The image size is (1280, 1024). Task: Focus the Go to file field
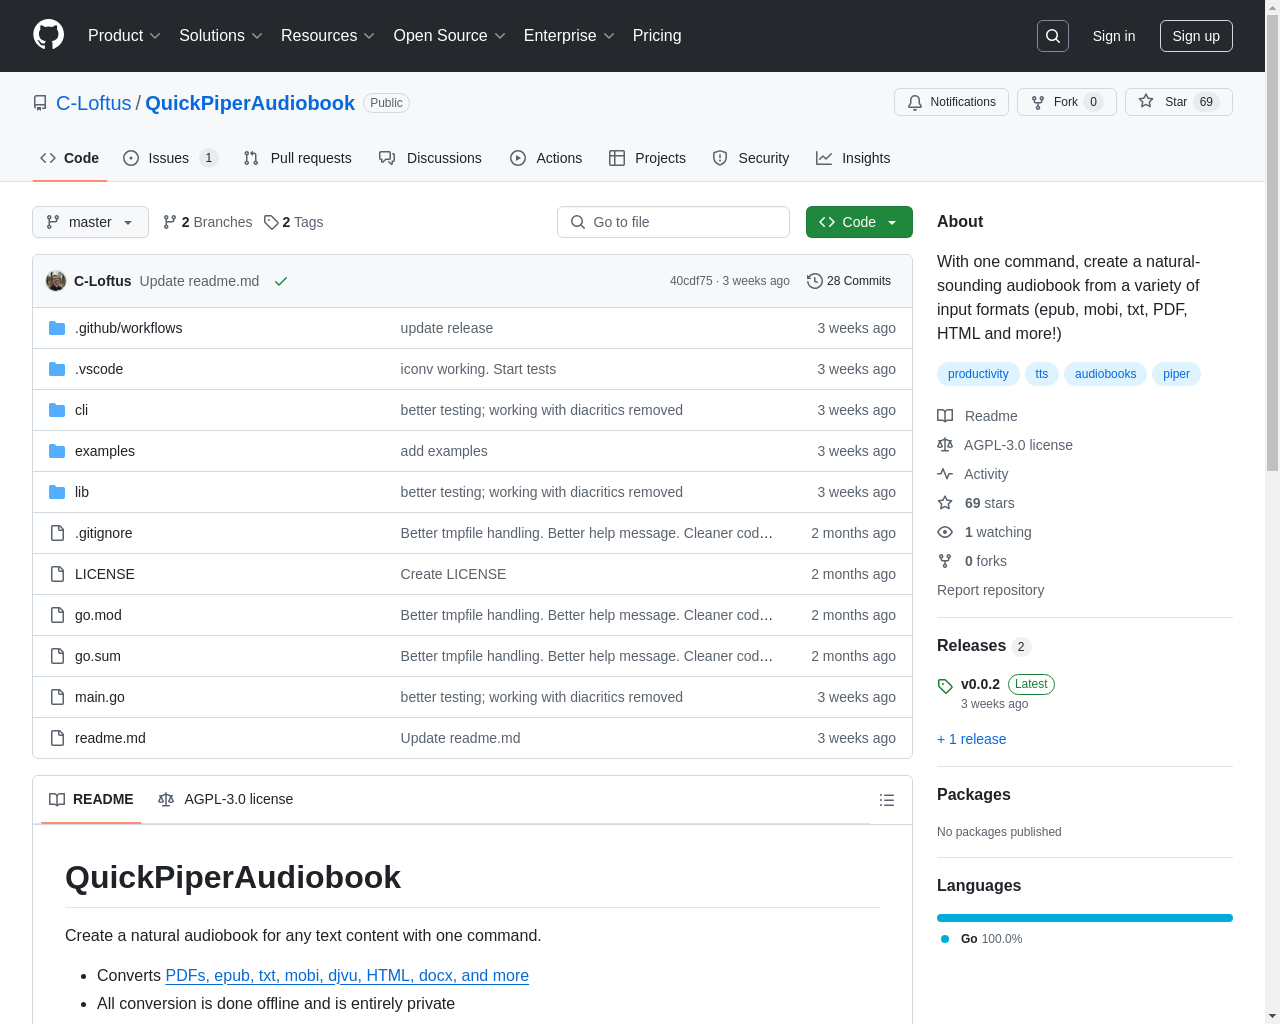click(x=673, y=222)
